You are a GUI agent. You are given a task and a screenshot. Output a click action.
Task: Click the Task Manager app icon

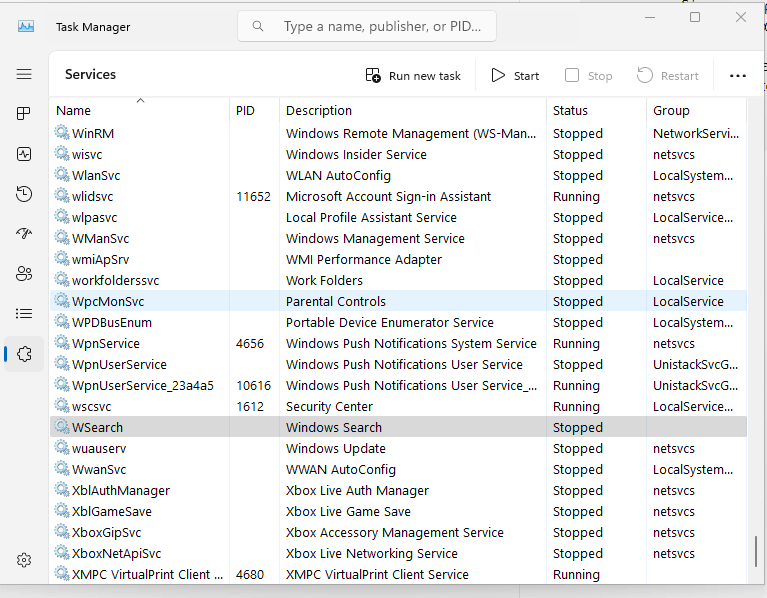(26, 26)
